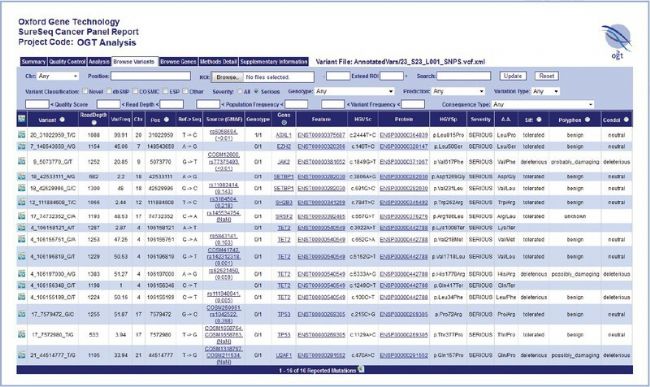
Task: Open the Genotype dropdown
Action: tap(354, 91)
